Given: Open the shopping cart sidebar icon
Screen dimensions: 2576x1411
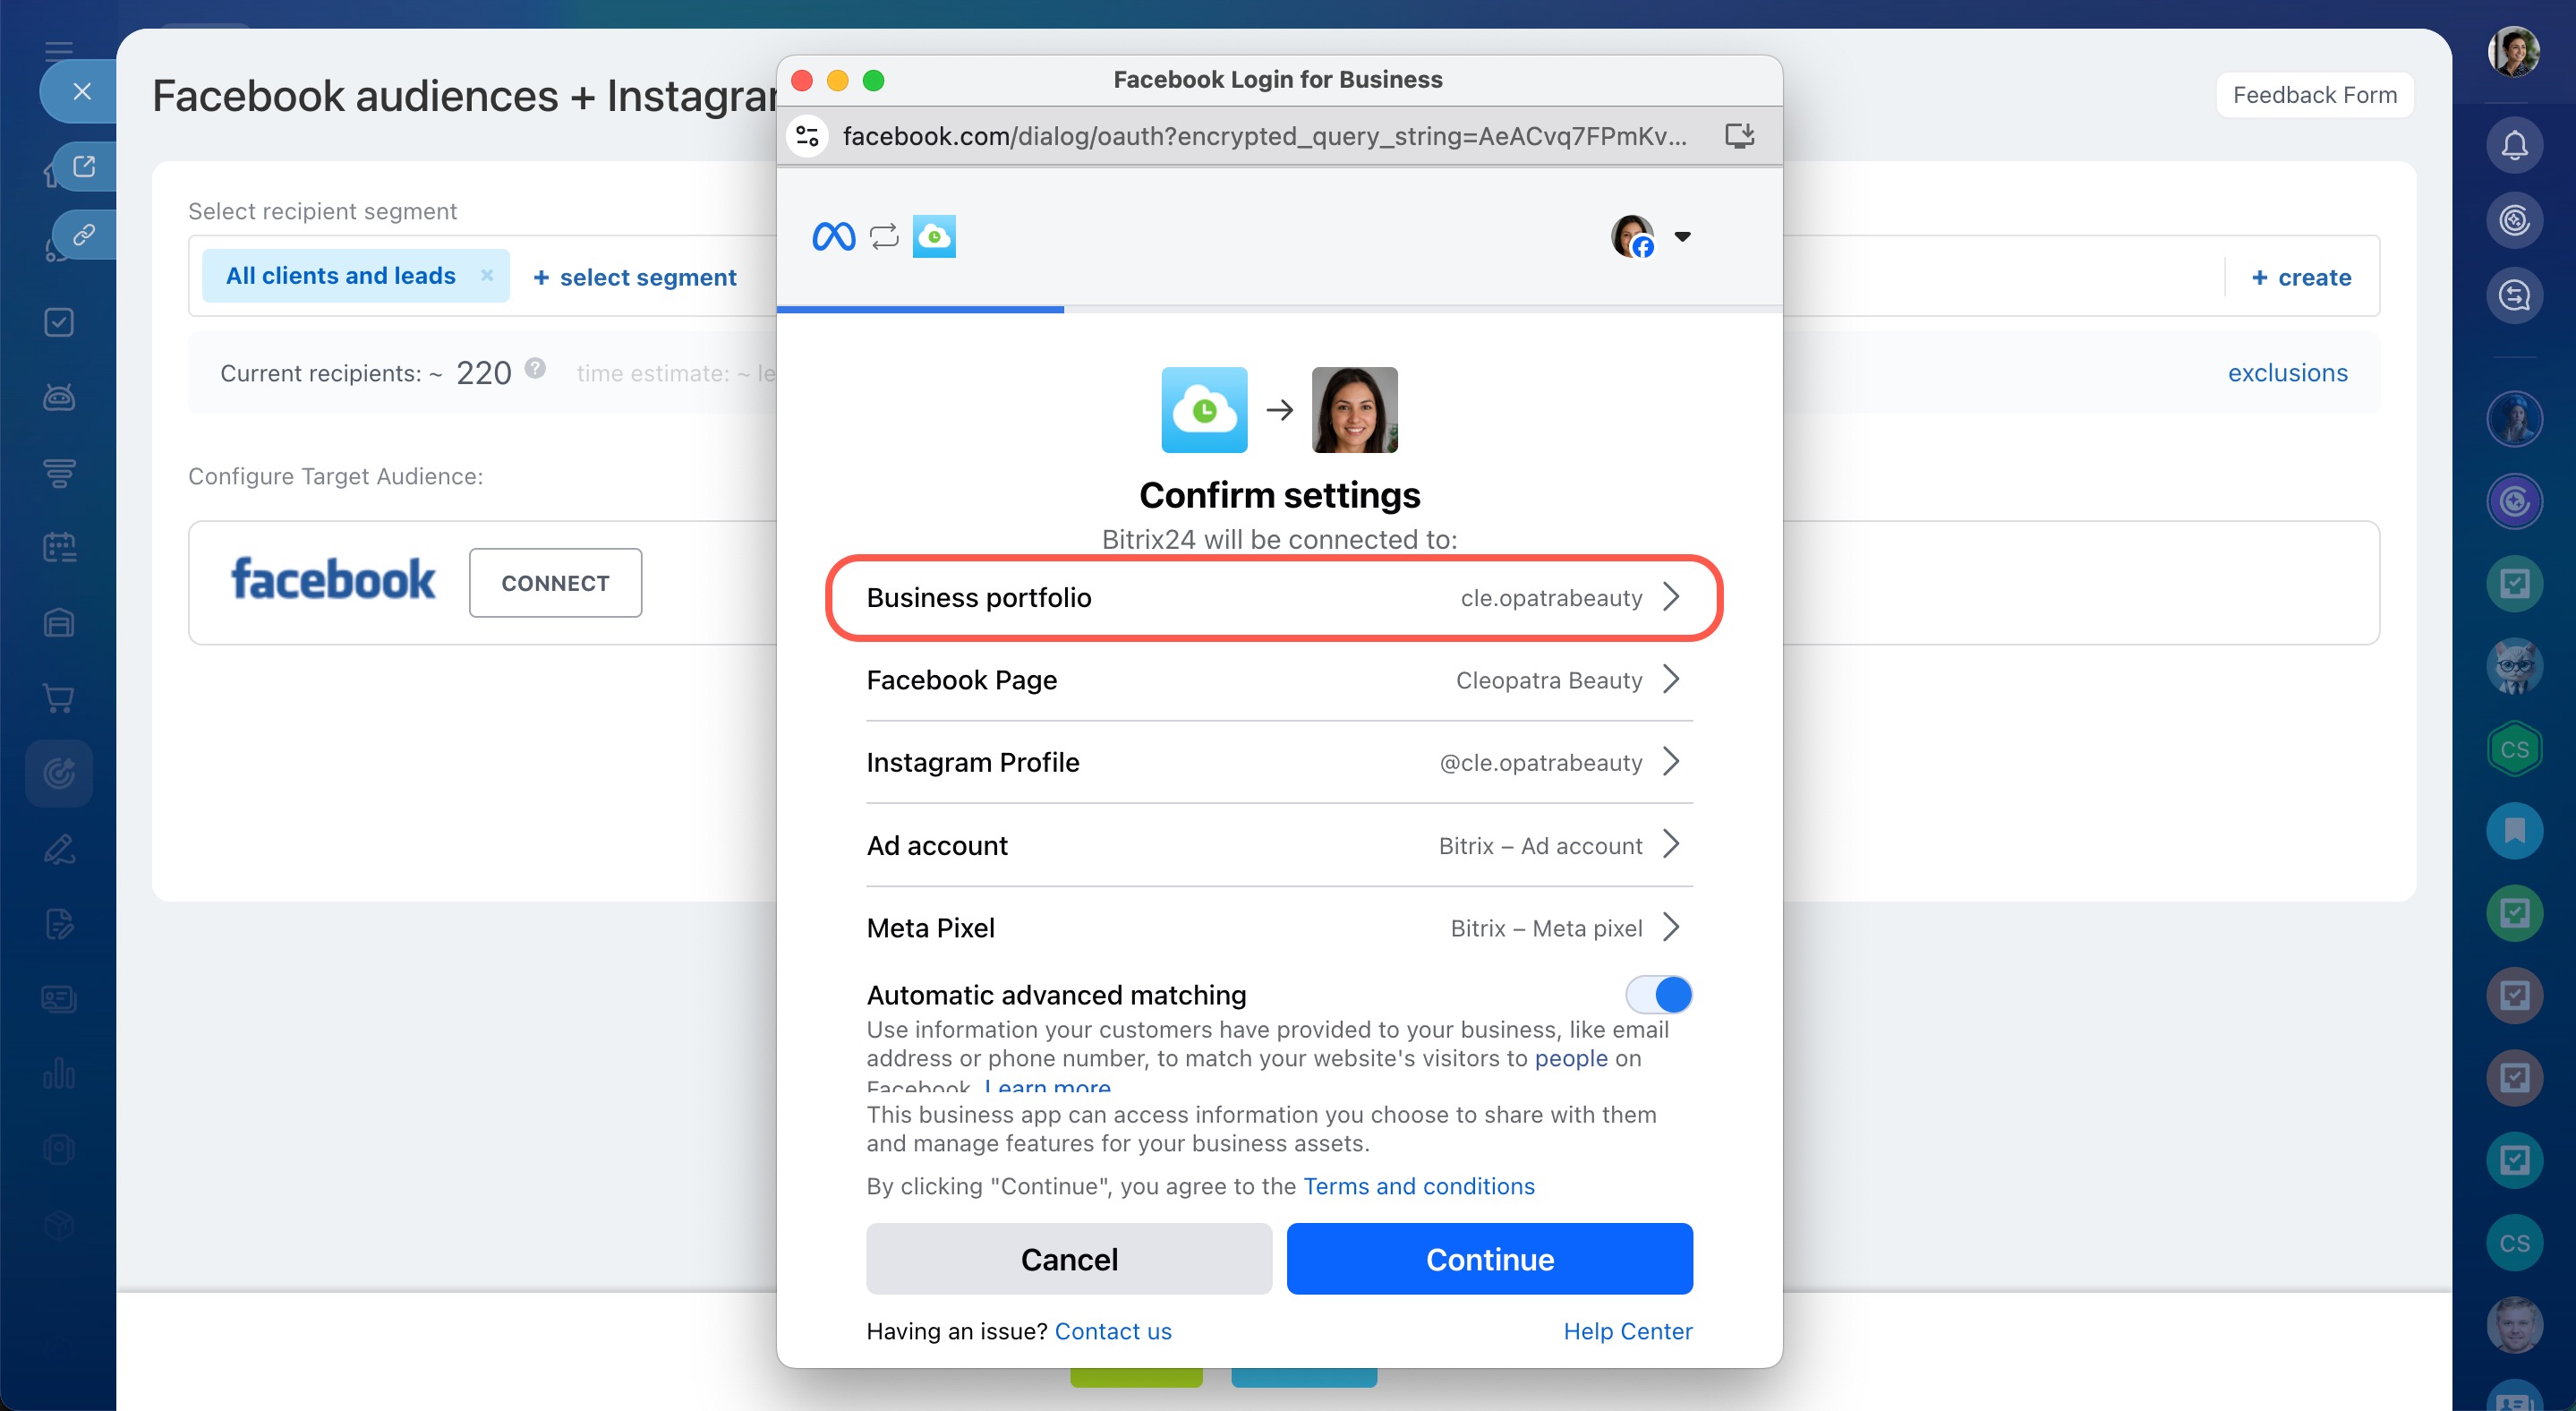Looking at the screenshot, I should point(59,698).
